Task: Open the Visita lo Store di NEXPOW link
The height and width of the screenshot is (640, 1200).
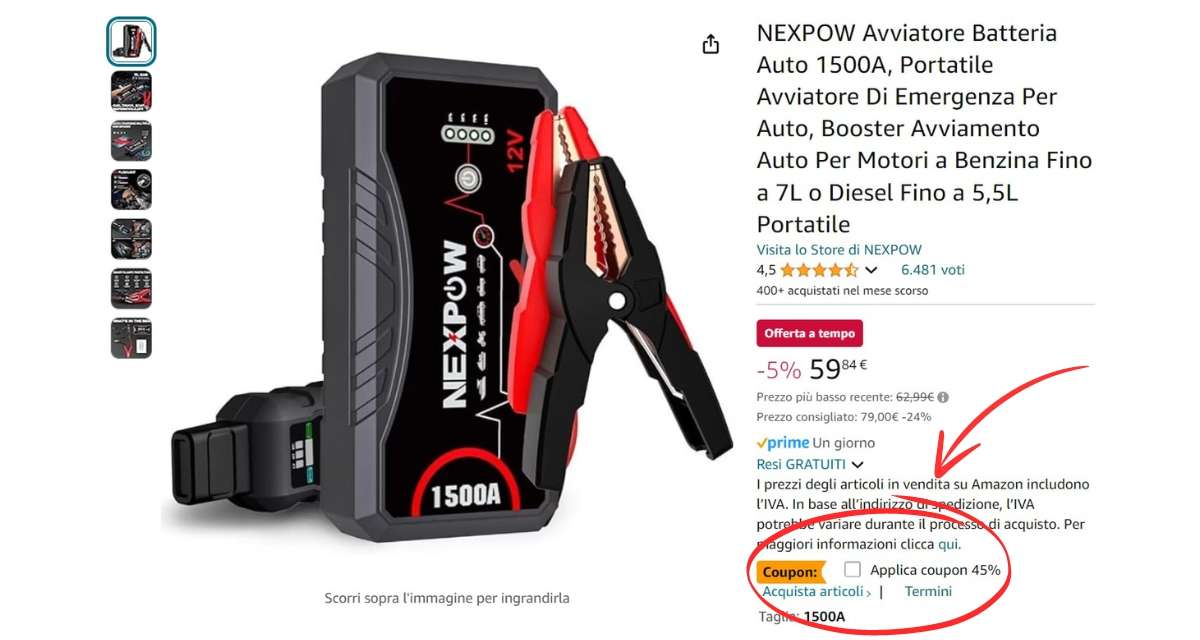Action: pos(839,250)
